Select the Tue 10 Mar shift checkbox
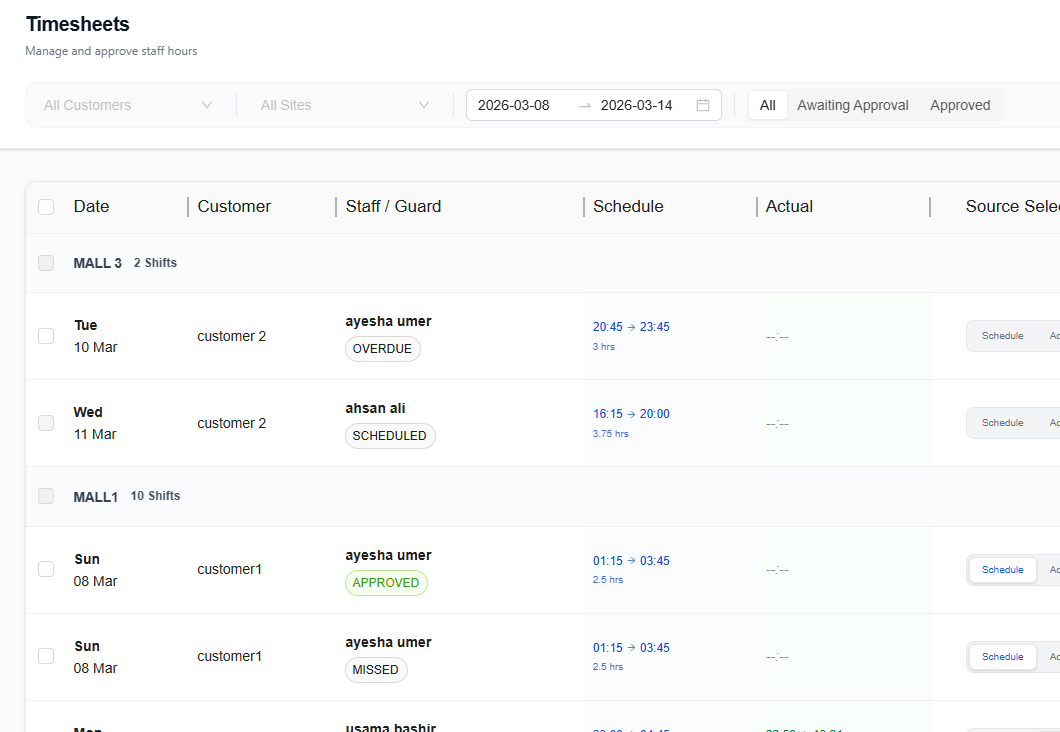Image resolution: width=1060 pixels, height=732 pixels. click(46, 336)
